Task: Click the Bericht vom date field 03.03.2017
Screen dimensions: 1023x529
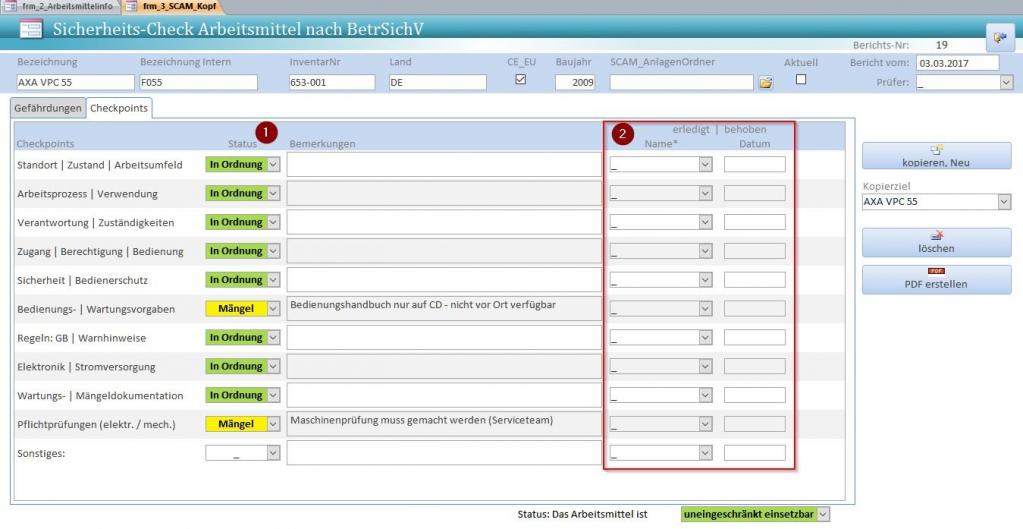Action: (958, 63)
